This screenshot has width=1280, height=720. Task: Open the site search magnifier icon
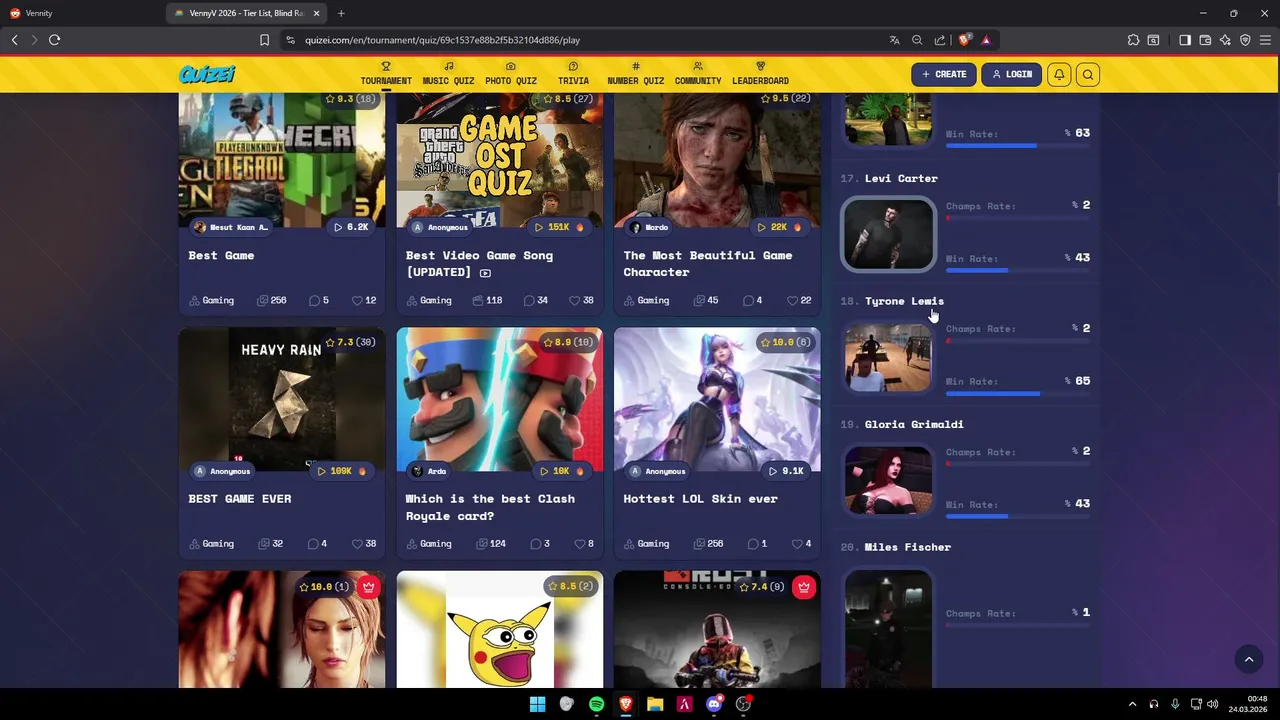(x=1088, y=74)
